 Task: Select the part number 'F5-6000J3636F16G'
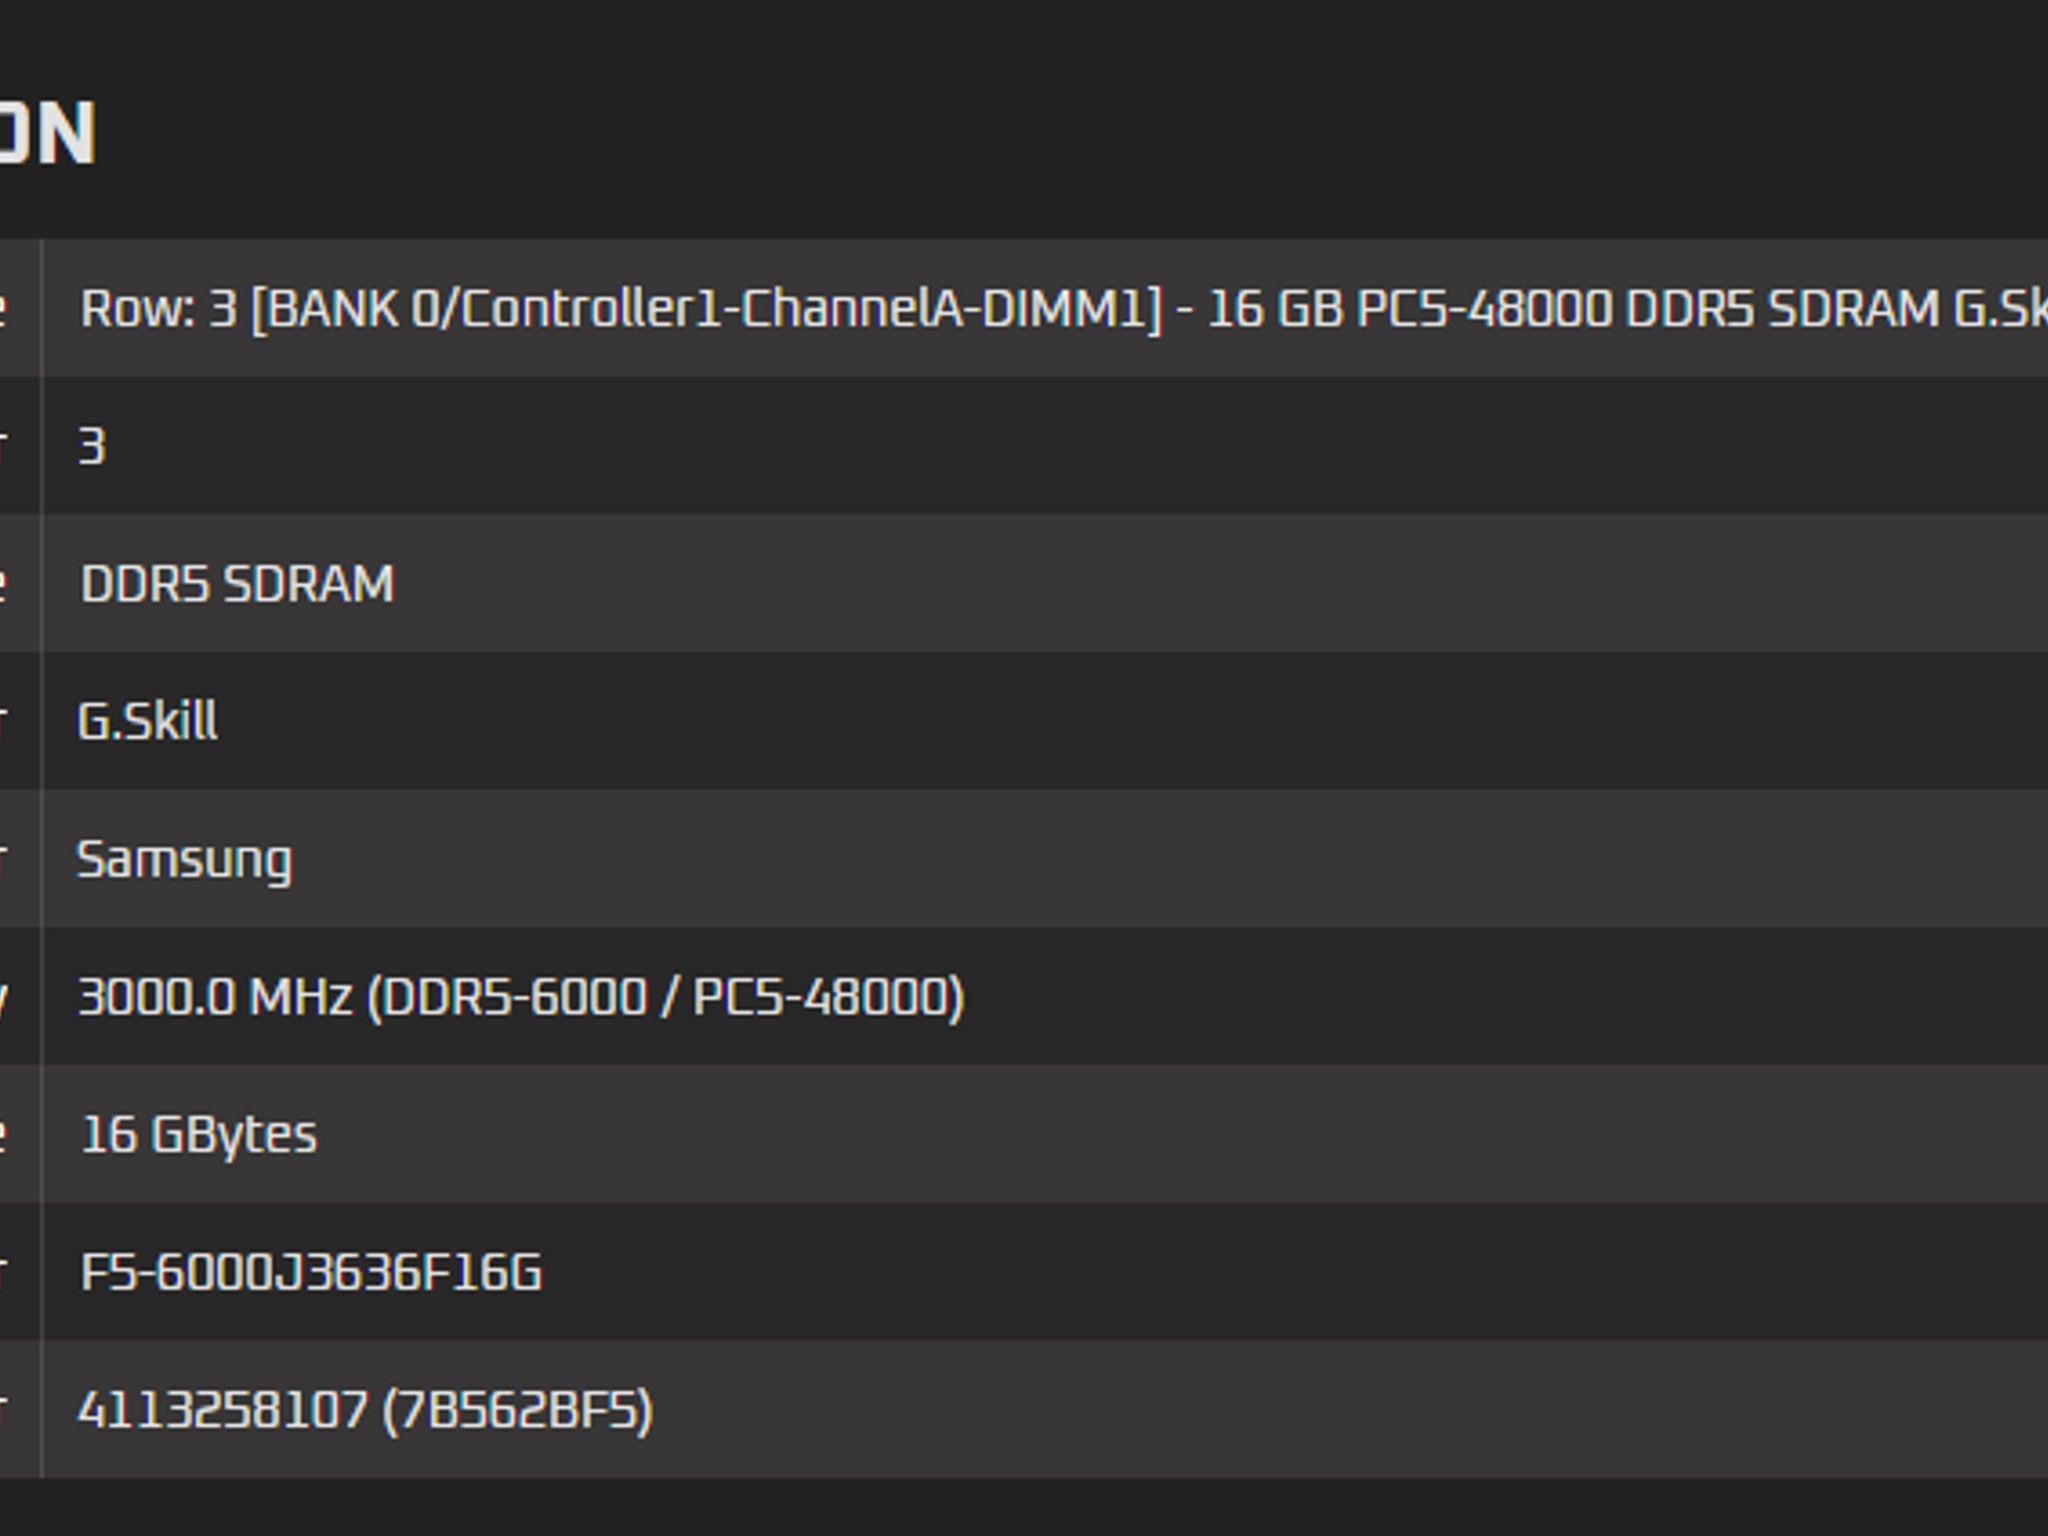(x=311, y=1272)
